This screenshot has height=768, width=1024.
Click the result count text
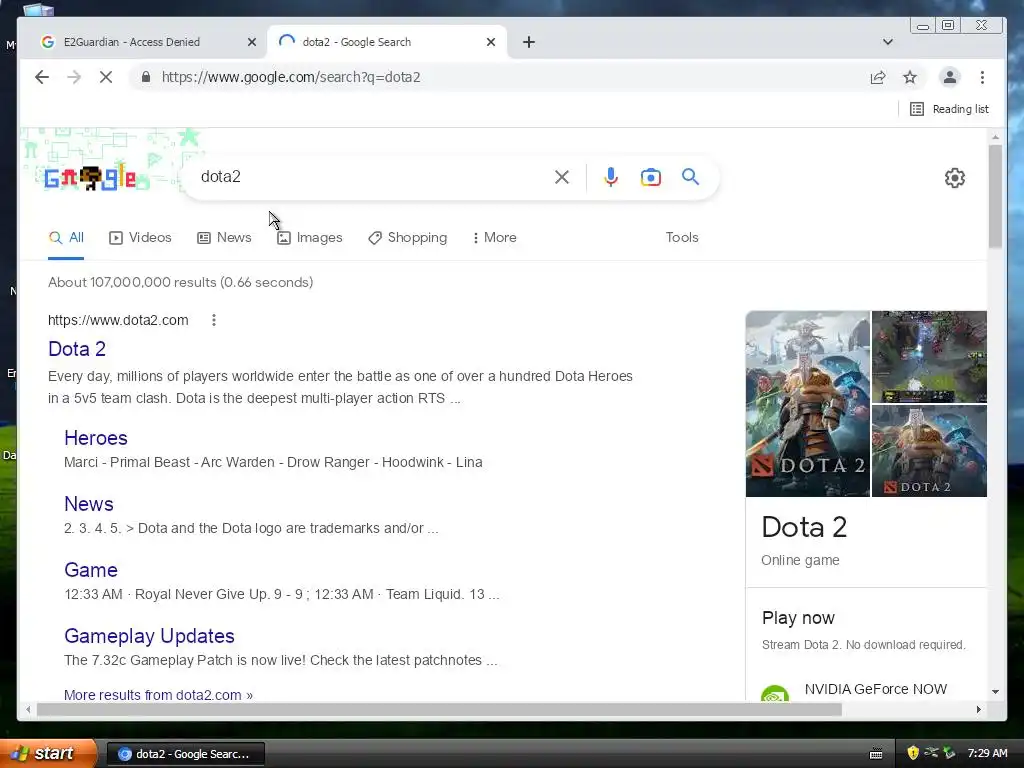180,282
